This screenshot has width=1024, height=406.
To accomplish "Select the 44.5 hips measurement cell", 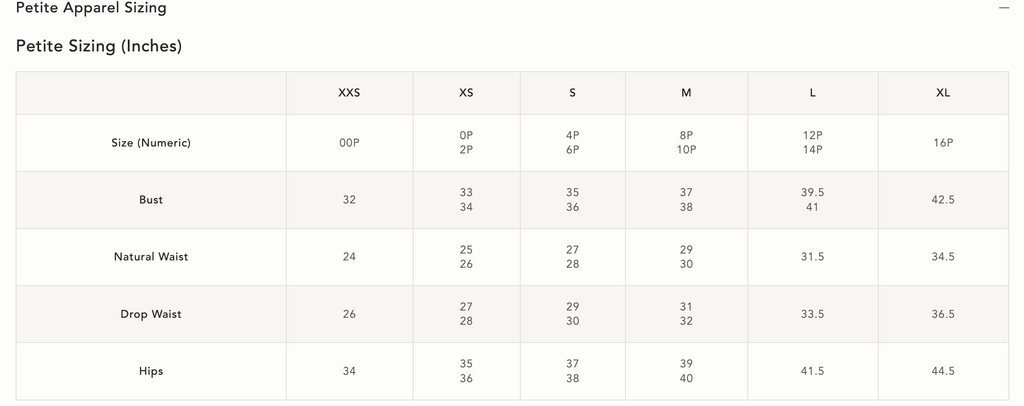I will point(943,371).
